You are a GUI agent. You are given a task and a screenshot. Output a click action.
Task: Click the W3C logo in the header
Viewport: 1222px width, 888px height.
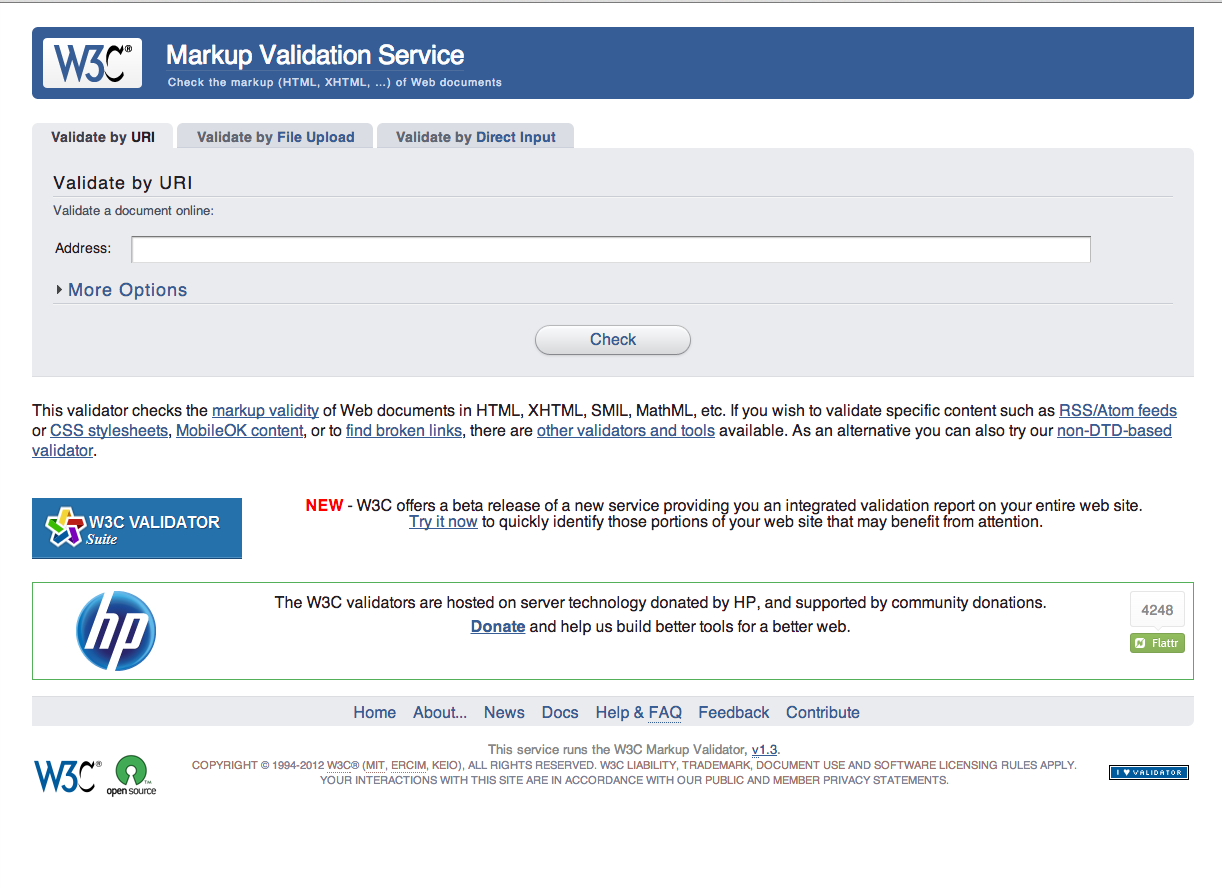coord(91,62)
